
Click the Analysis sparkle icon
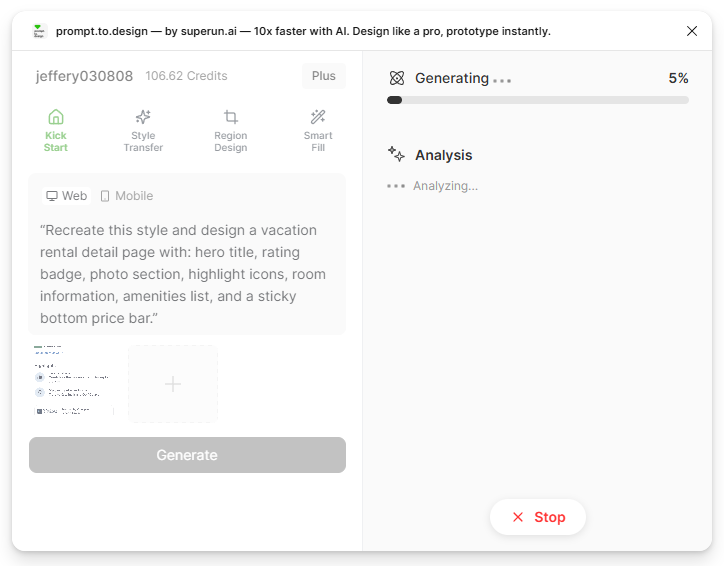(x=396, y=154)
